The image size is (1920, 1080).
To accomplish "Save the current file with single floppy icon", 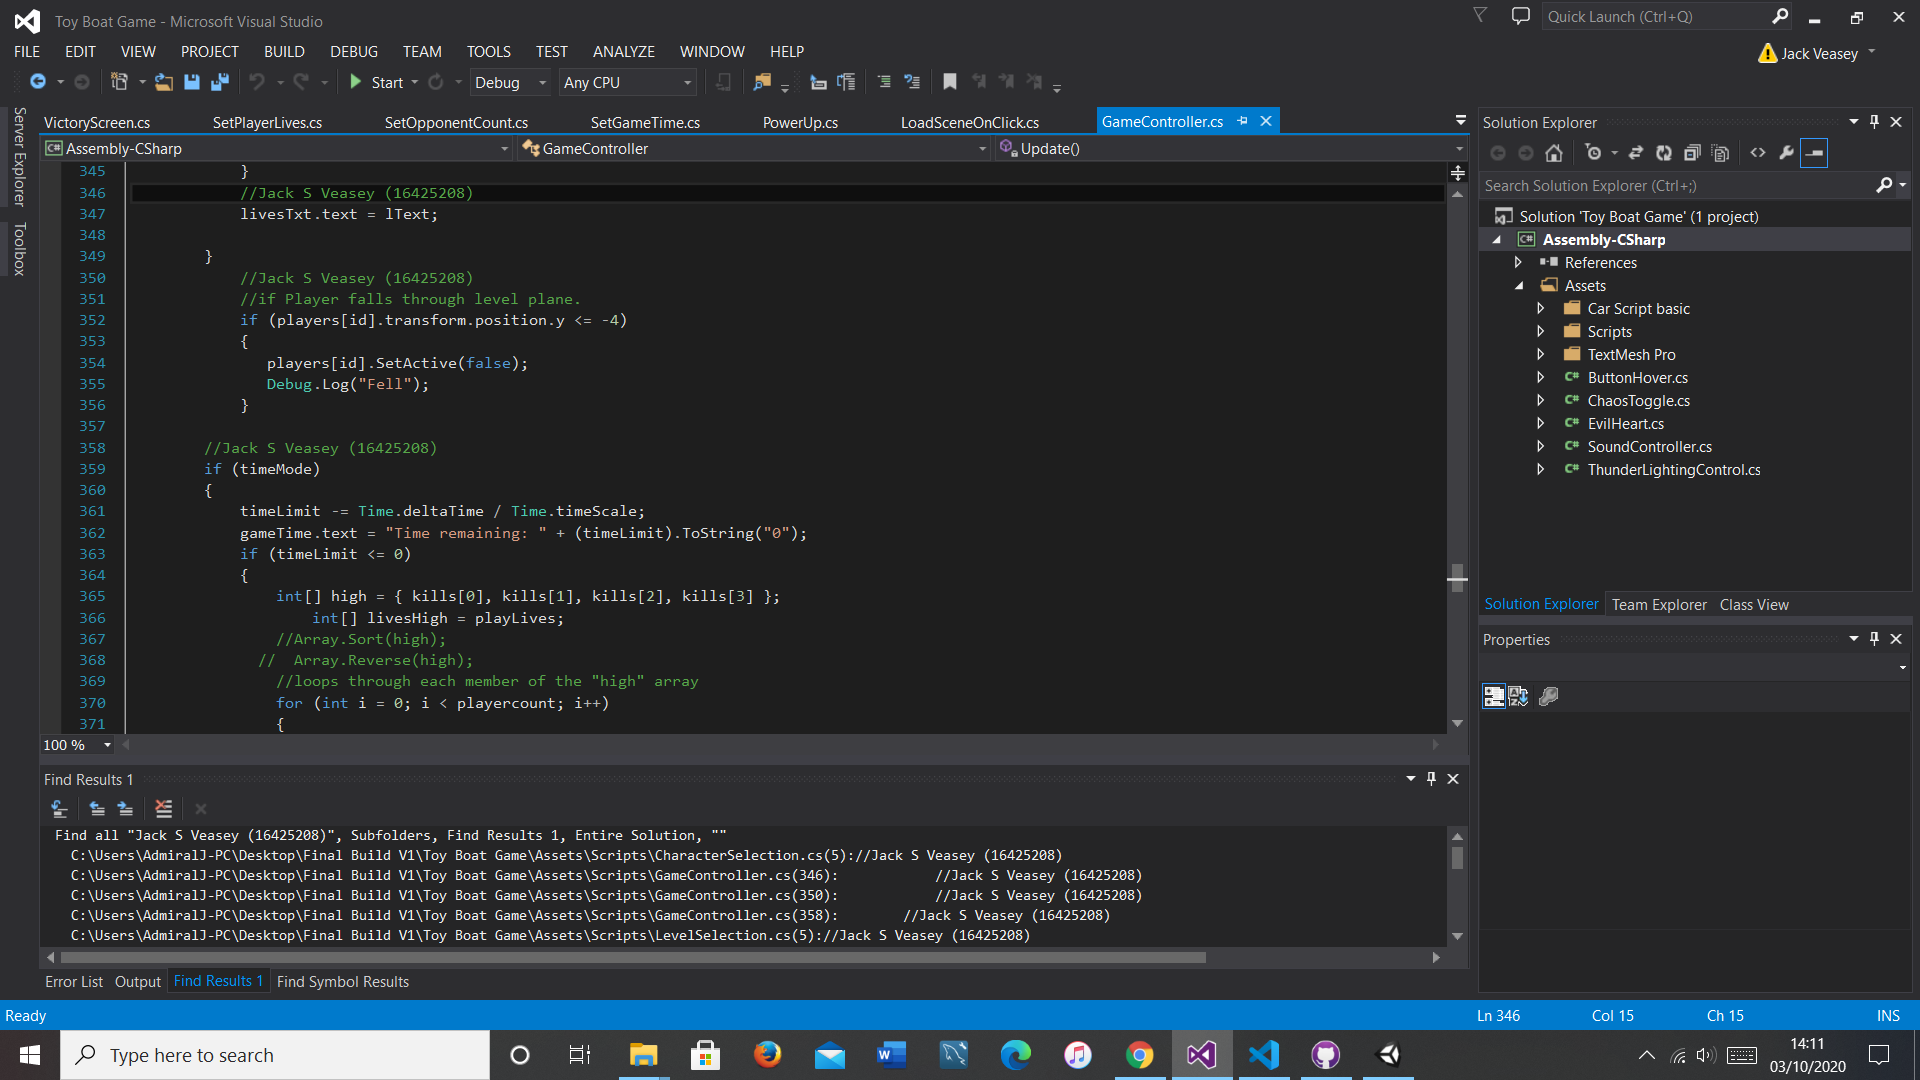I will coord(192,82).
